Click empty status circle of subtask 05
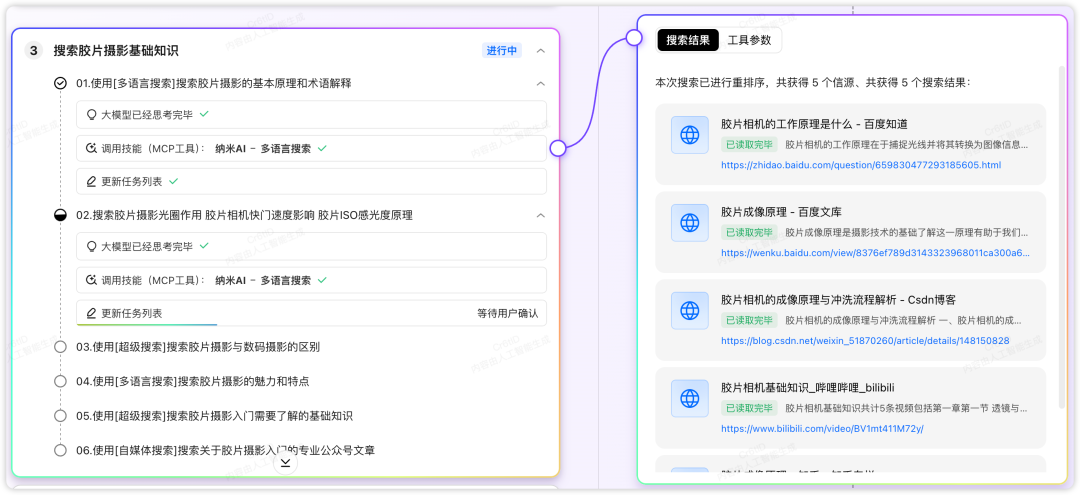The width and height of the screenshot is (1080, 495). pyautogui.click(x=61, y=415)
